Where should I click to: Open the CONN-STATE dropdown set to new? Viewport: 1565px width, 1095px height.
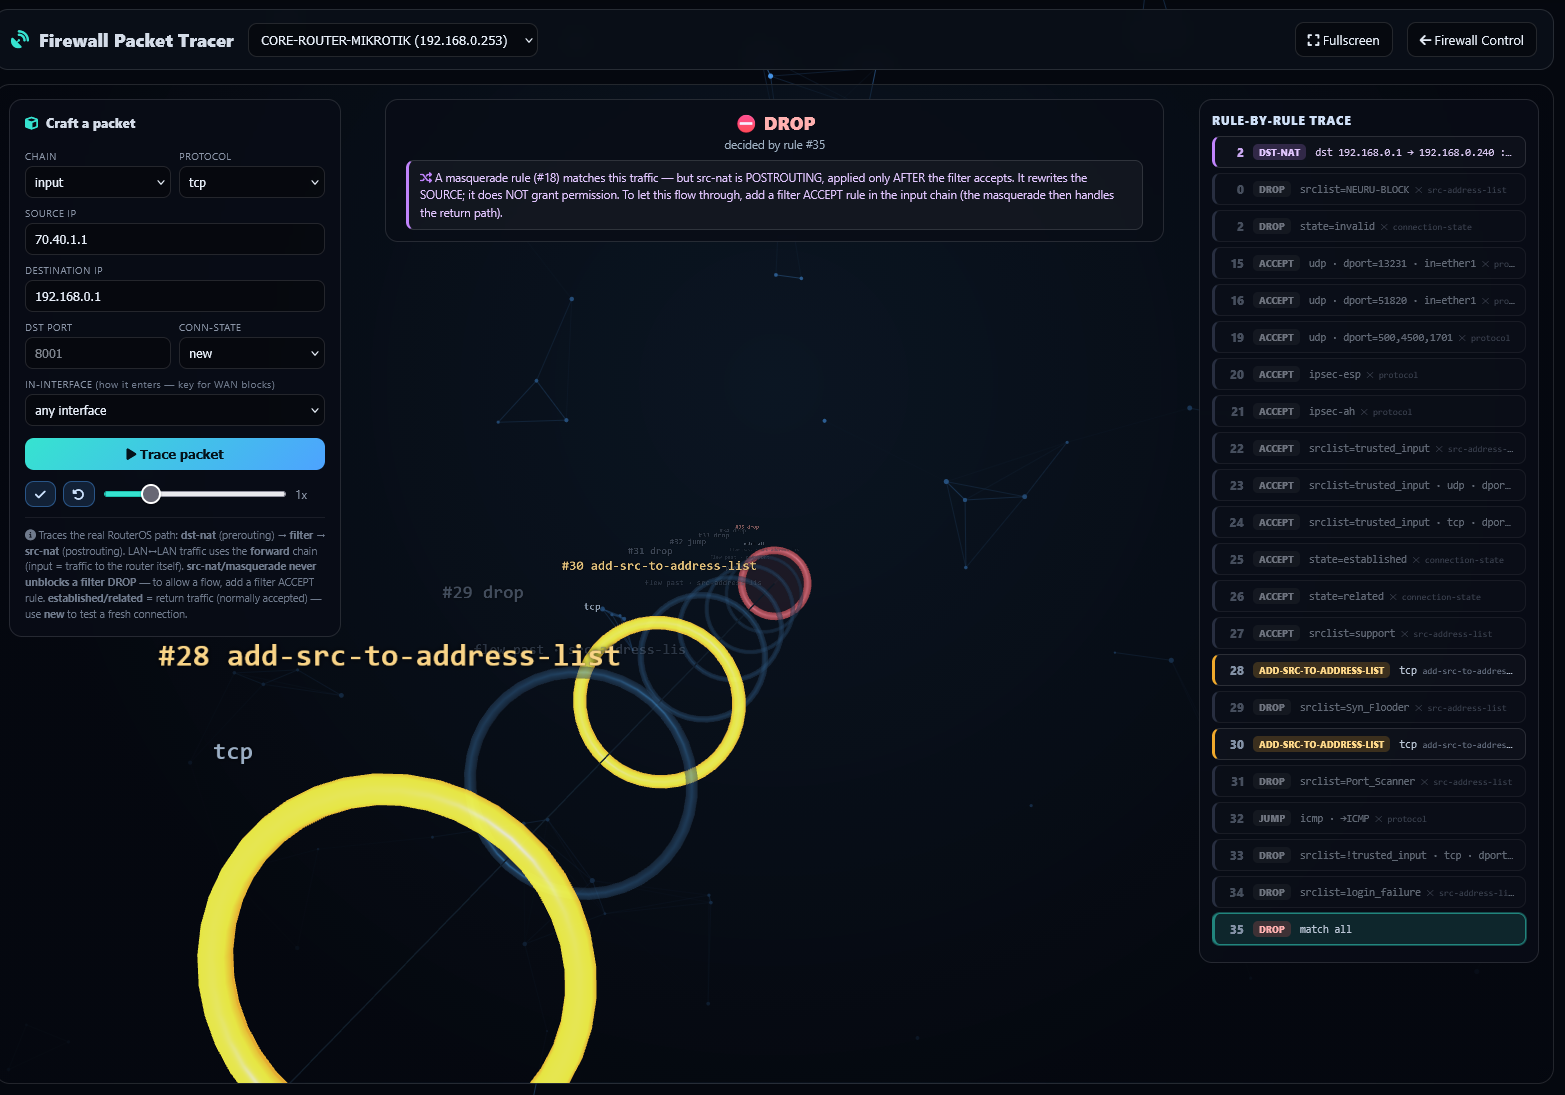(252, 353)
